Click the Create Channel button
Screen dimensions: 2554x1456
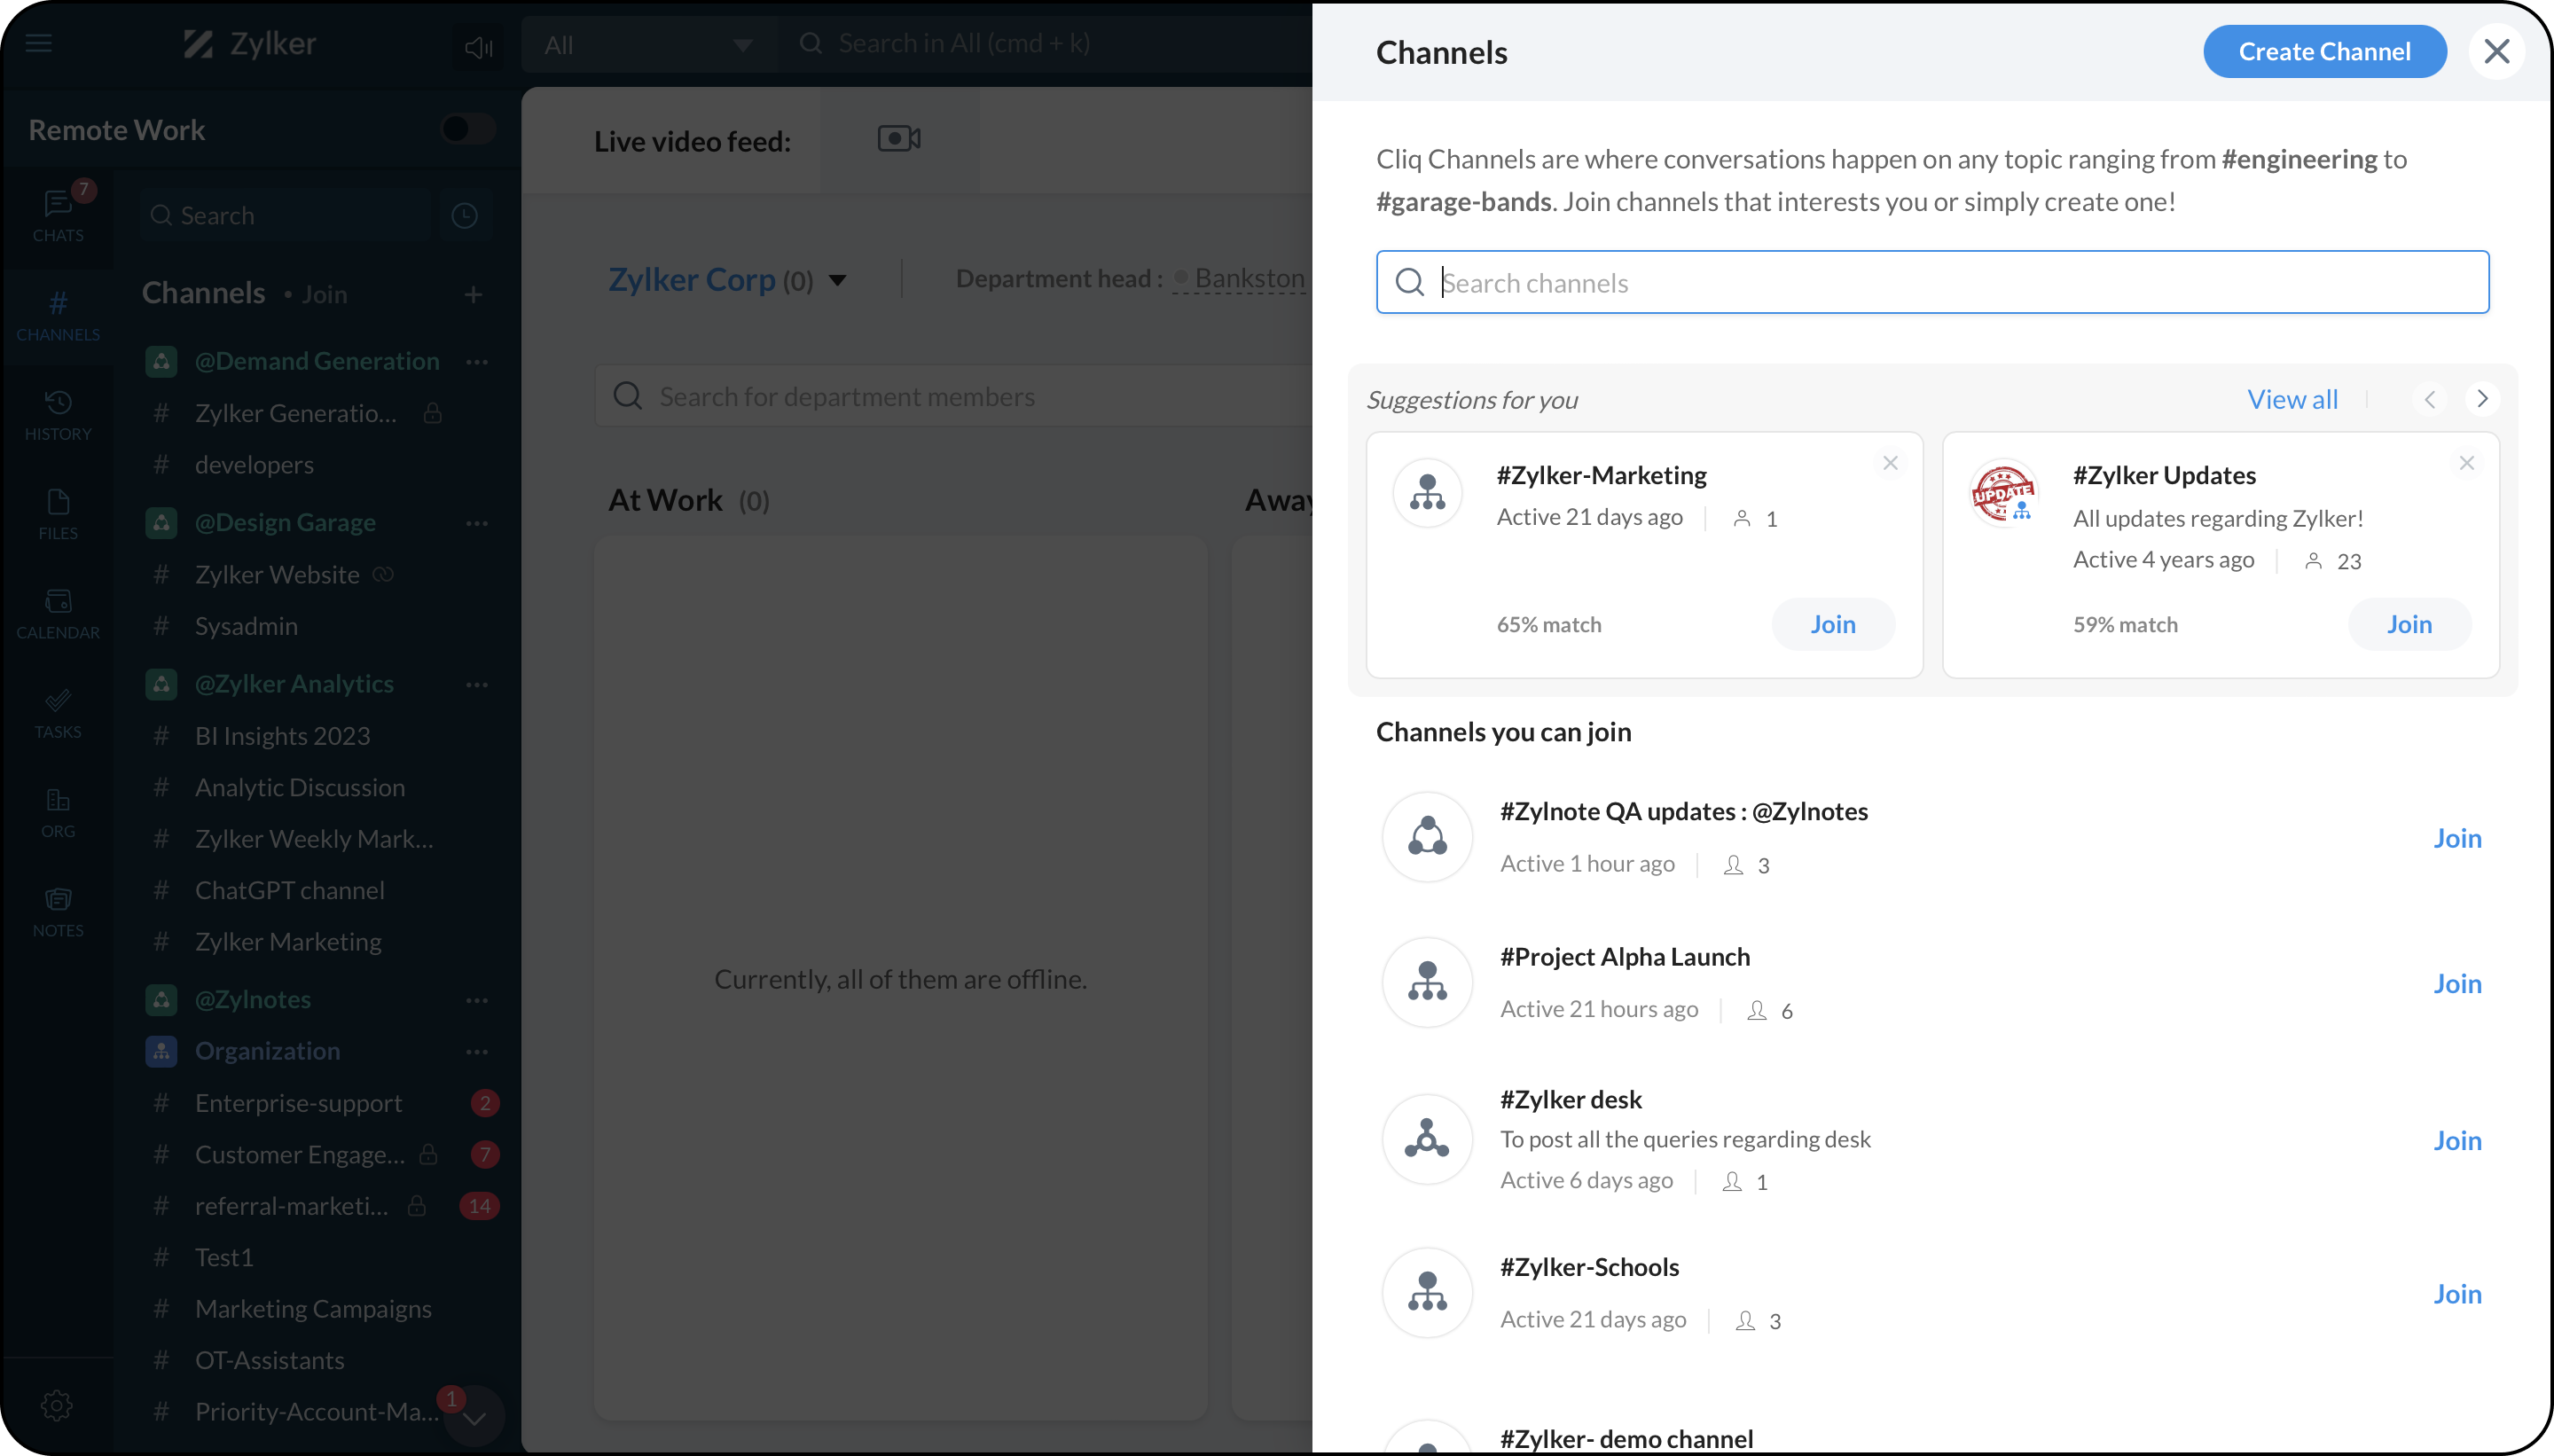coord(2324,51)
